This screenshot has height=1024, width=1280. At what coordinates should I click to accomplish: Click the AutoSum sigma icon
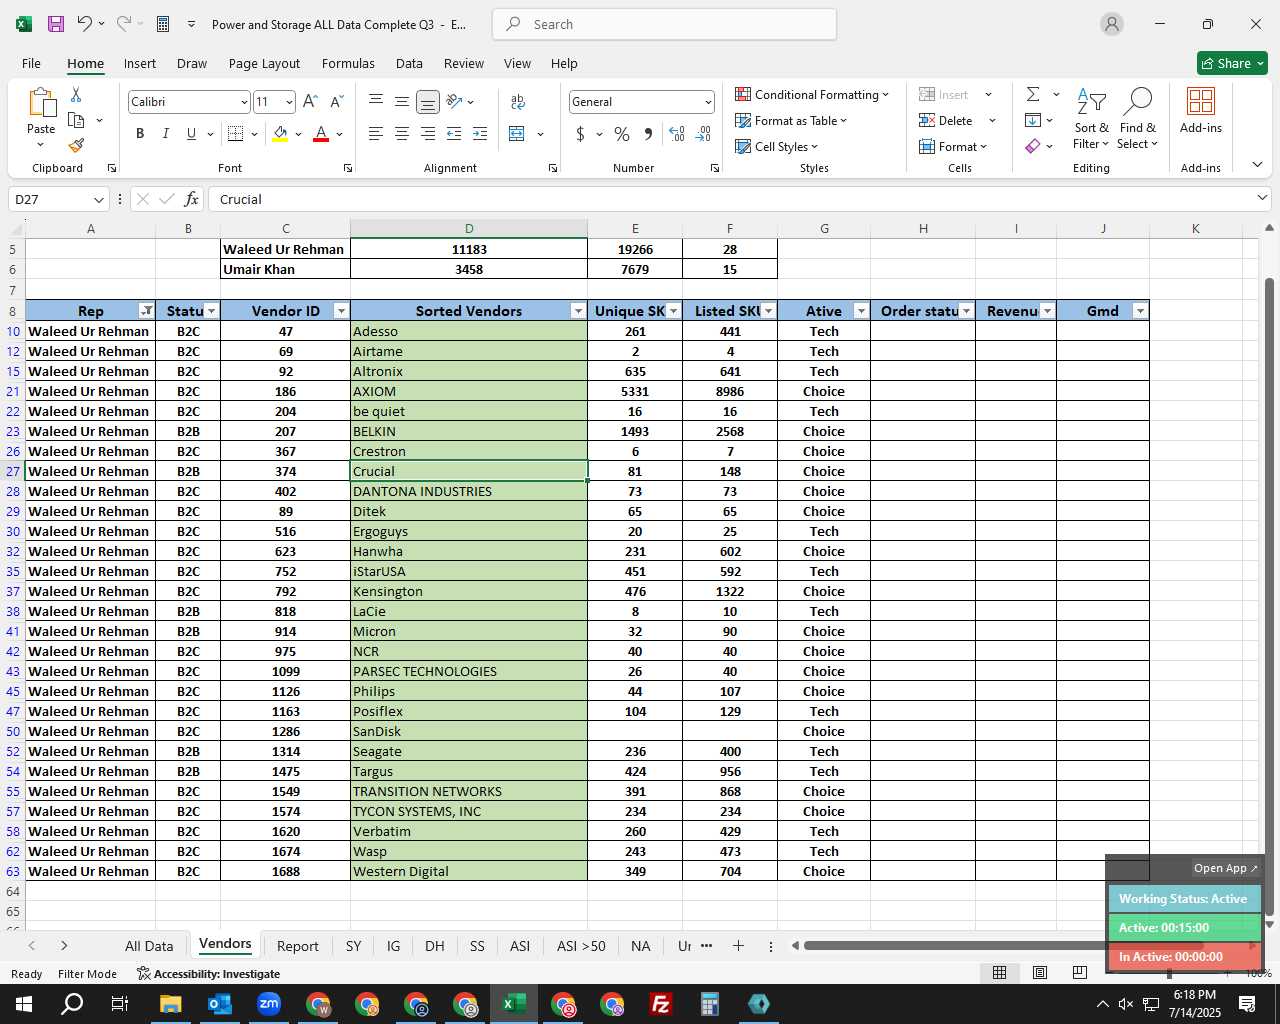point(1033,94)
